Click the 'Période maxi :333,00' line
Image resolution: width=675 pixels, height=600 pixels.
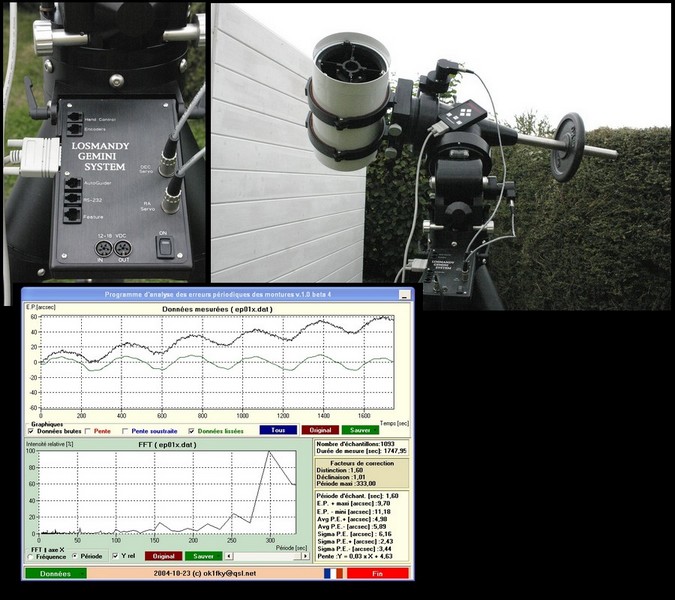tap(346, 483)
